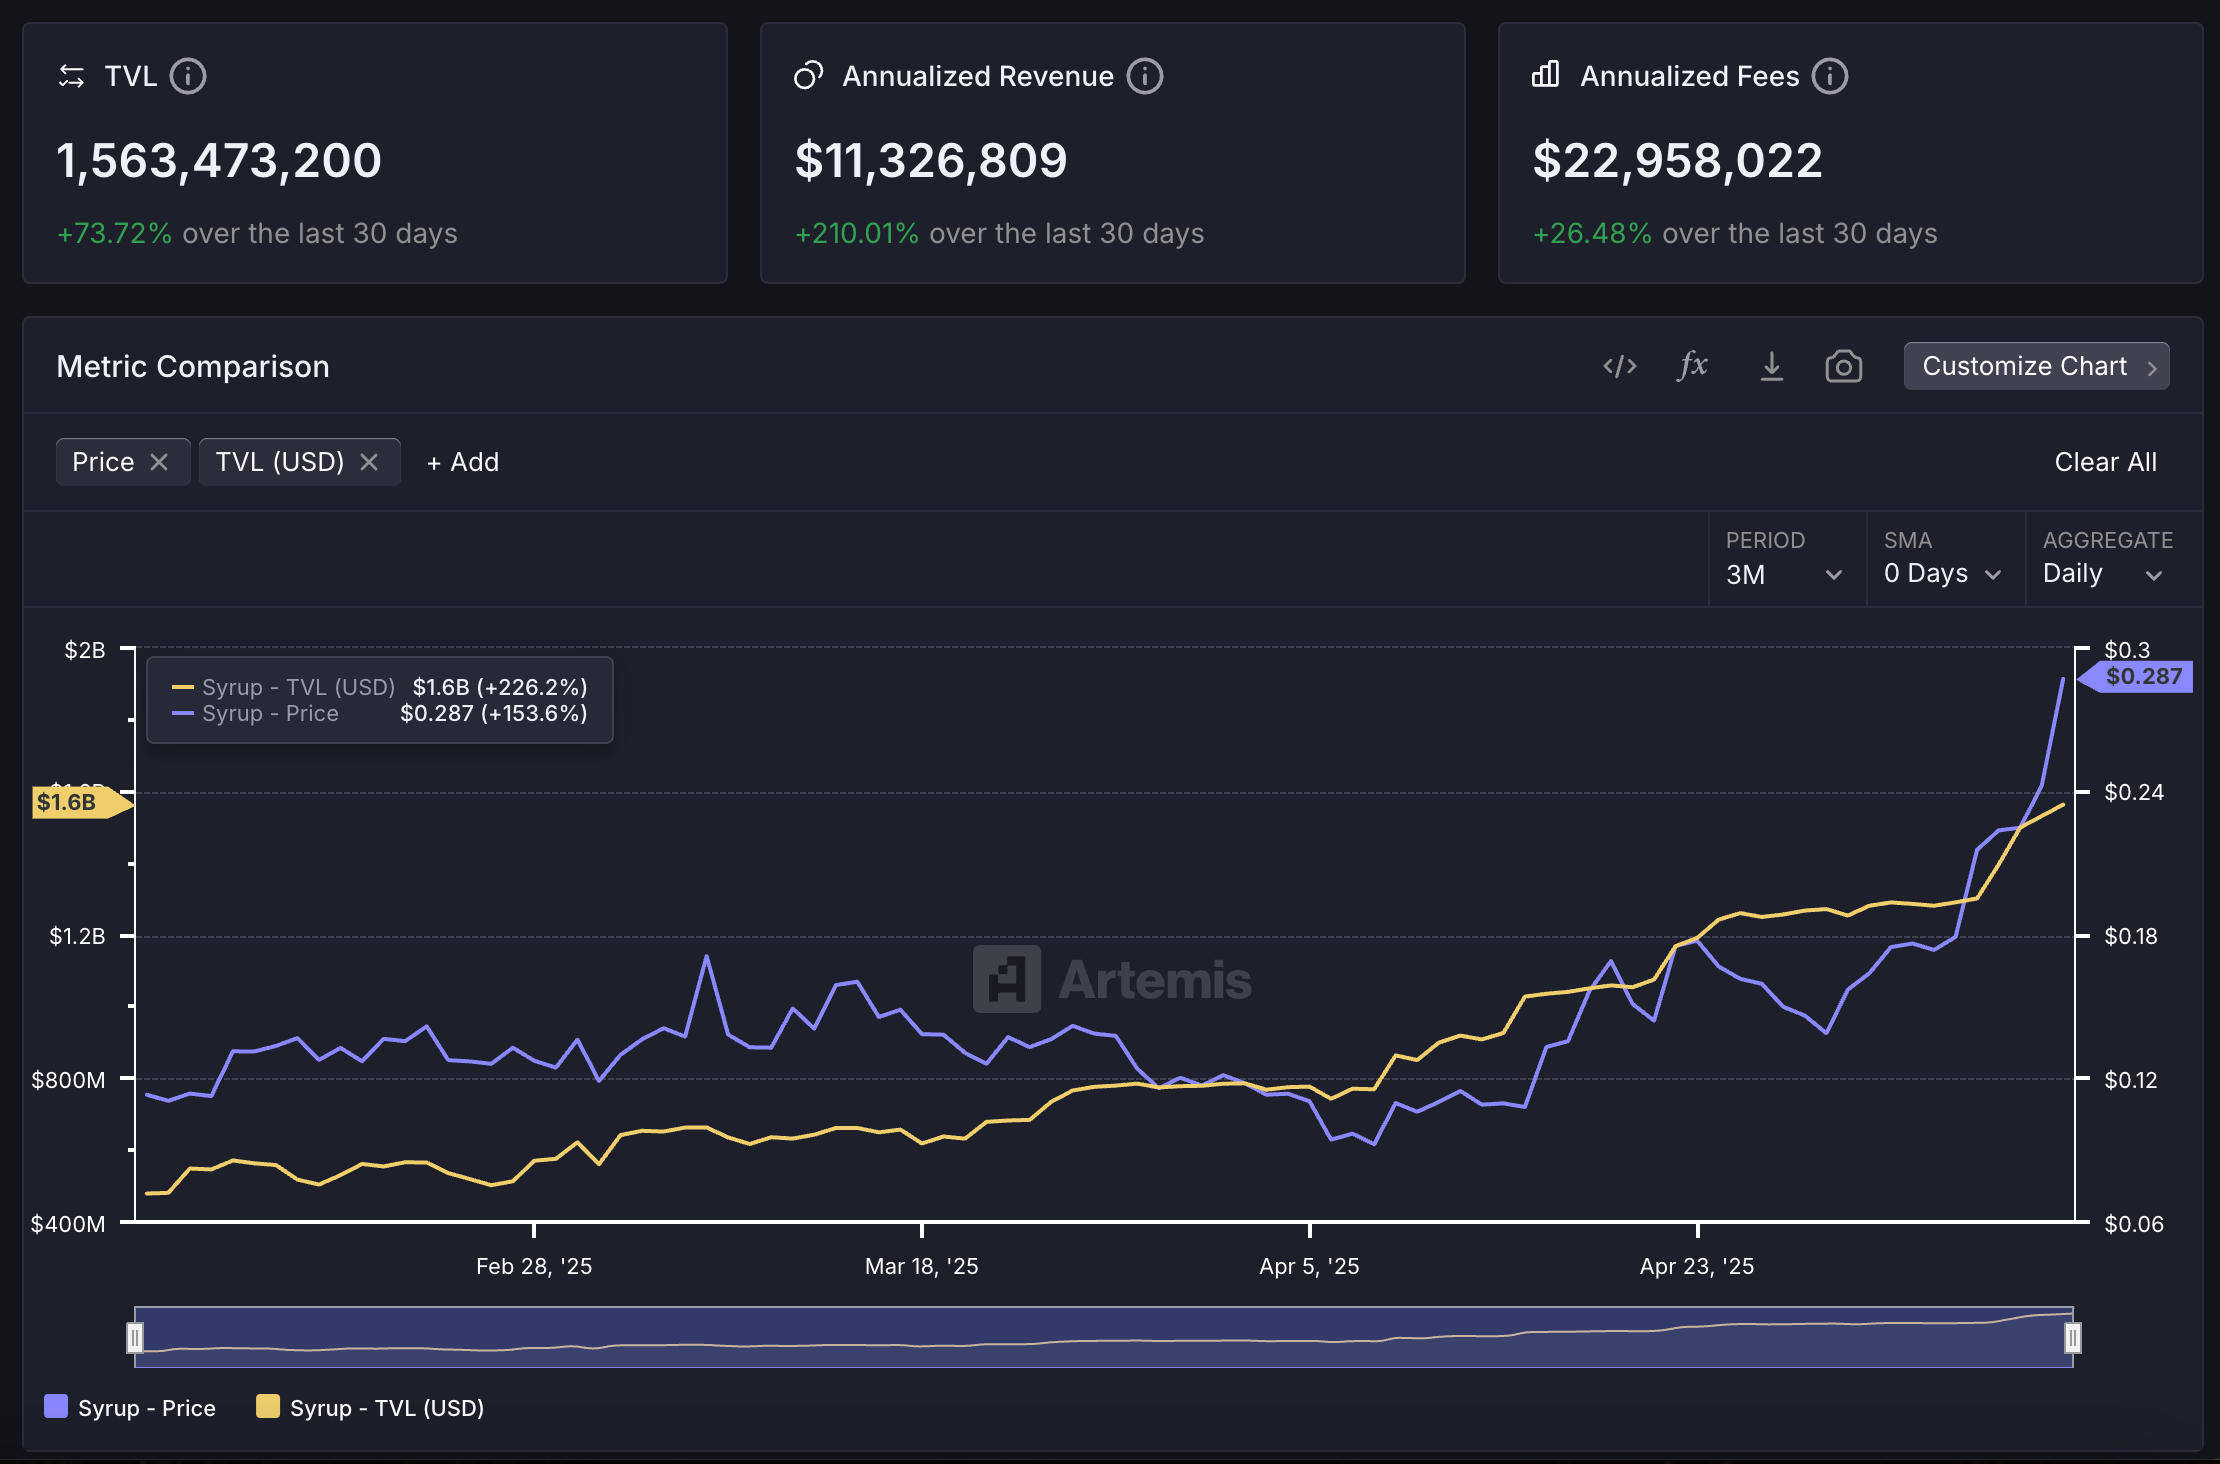Open the SMA 0 Days dropdown

[1942, 574]
